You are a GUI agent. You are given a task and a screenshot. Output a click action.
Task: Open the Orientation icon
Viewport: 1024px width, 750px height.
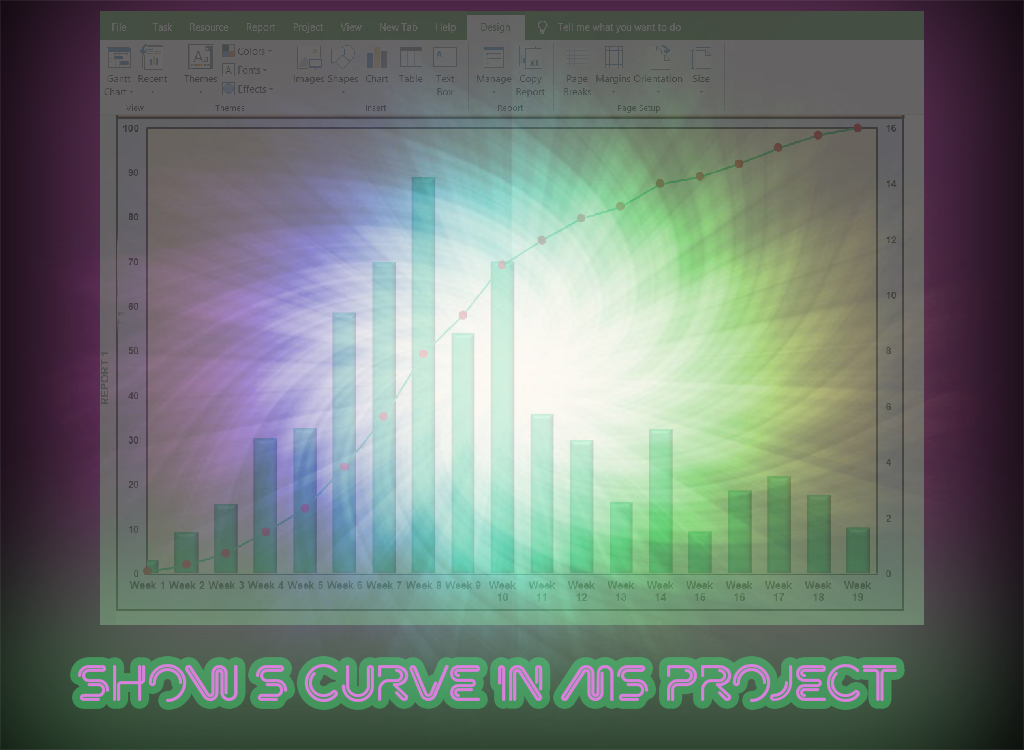(x=660, y=57)
